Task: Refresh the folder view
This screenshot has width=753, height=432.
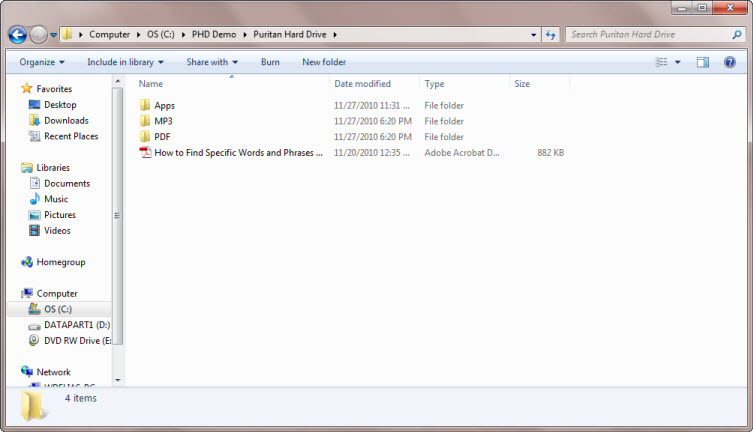Action: click(550, 35)
